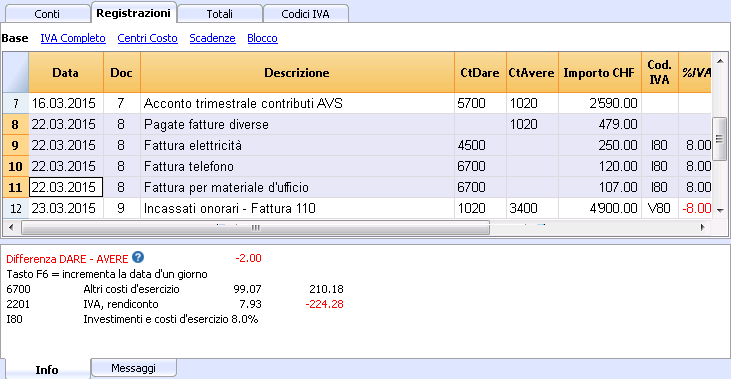
Task: Click date cell 23.03.2015
Action: [66, 208]
